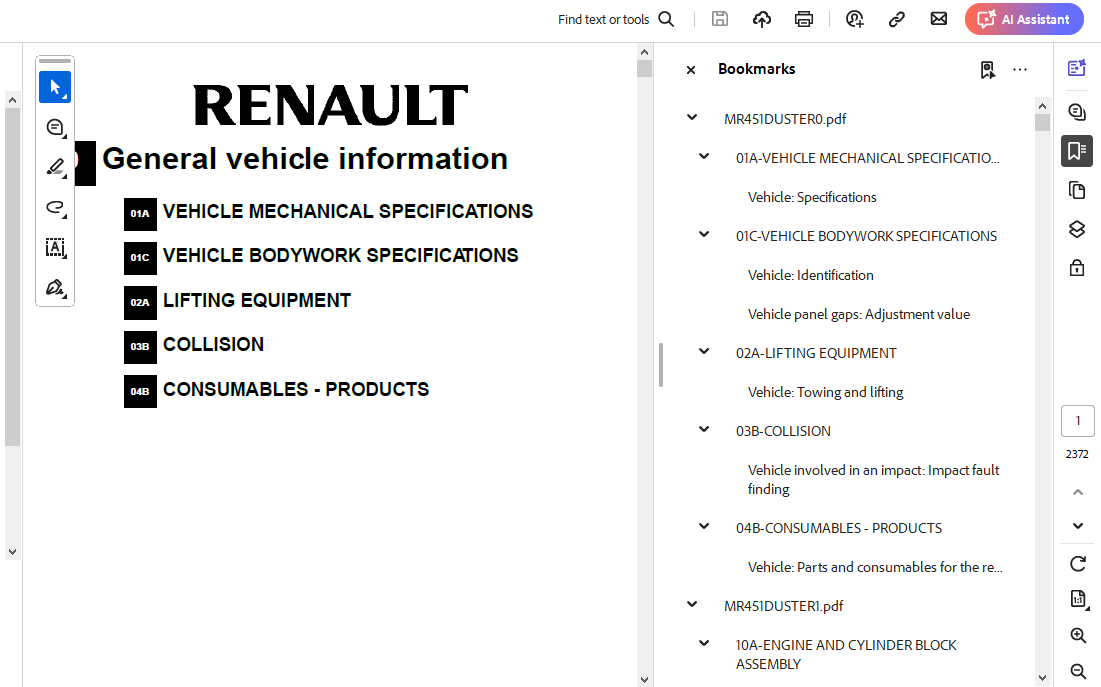1101x687 pixels.
Task: Click the Find text or tools search icon
Action: 666,19
